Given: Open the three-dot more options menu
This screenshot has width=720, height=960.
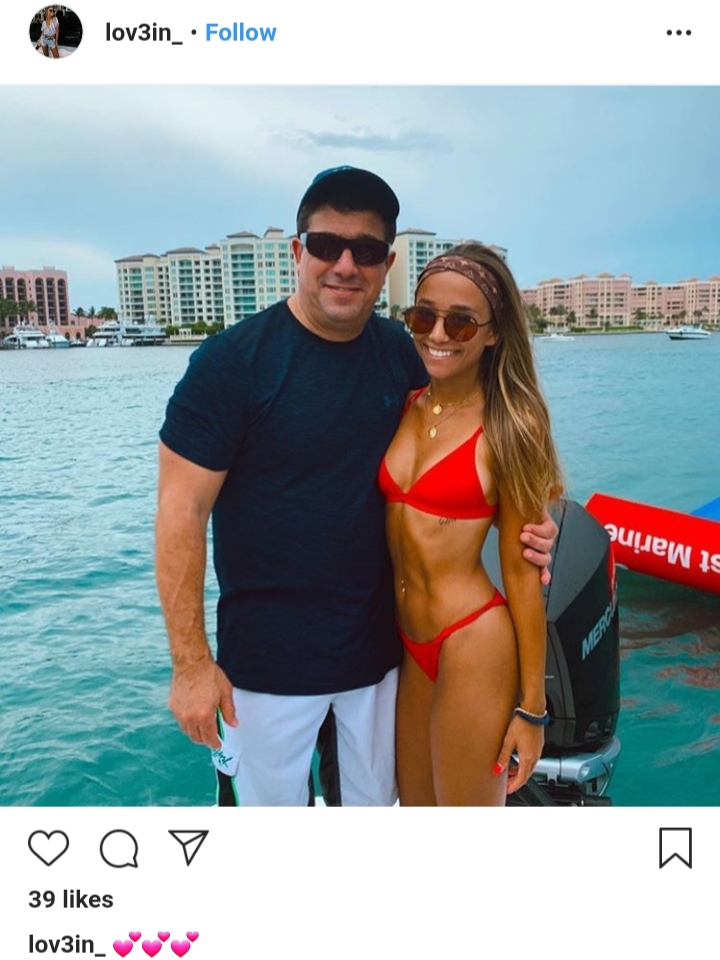Looking at the screenshot, I should pos(679,32).
